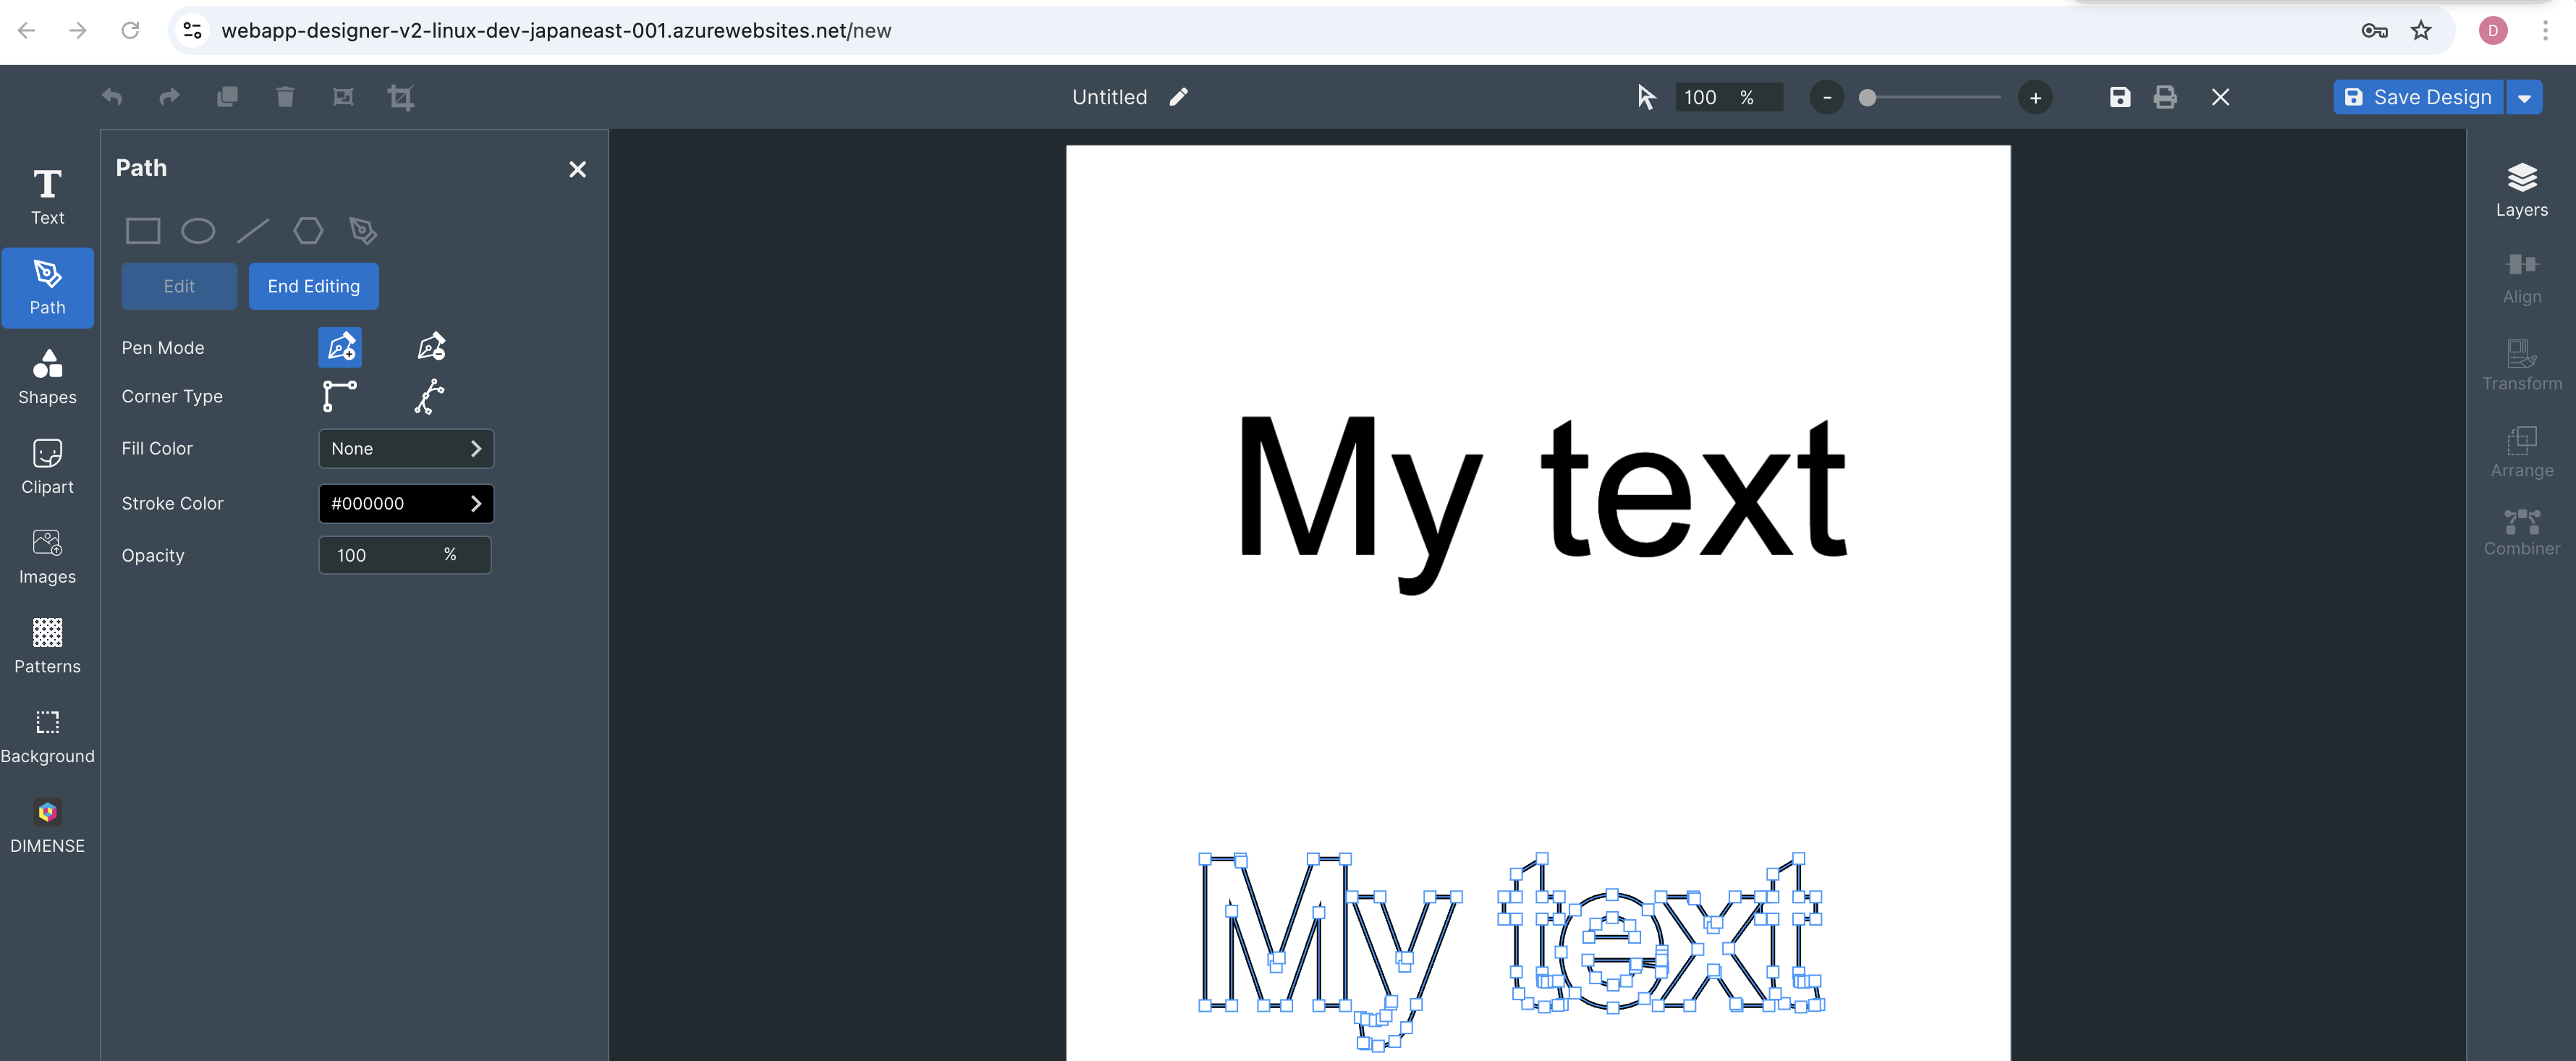Click the Edit button
Viewport: 2576px width, 1061px height.
[179, 287]
